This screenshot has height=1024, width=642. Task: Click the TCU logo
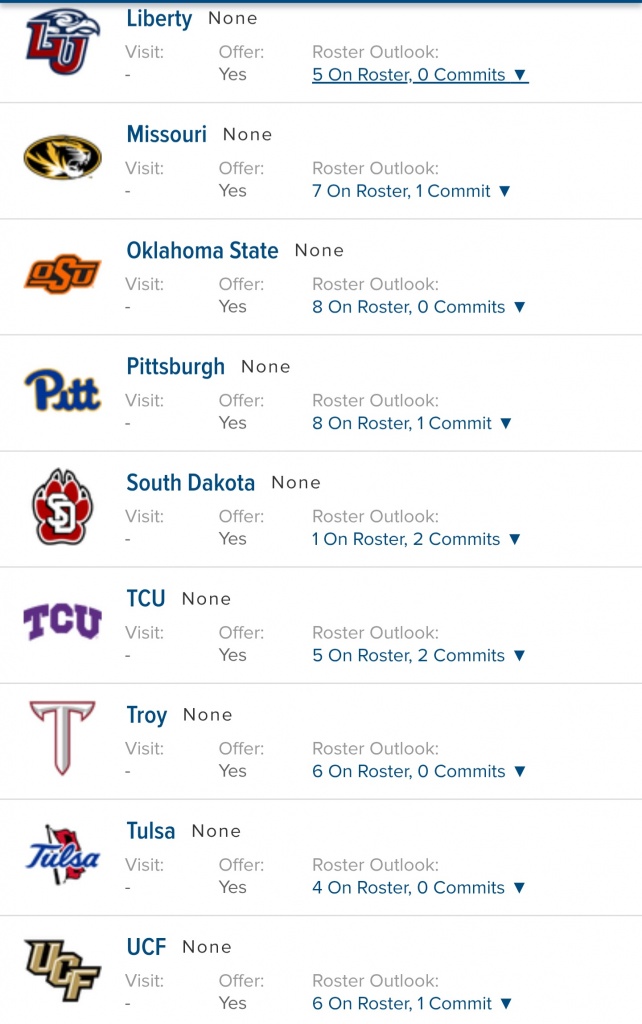click(x=62, y=622)
